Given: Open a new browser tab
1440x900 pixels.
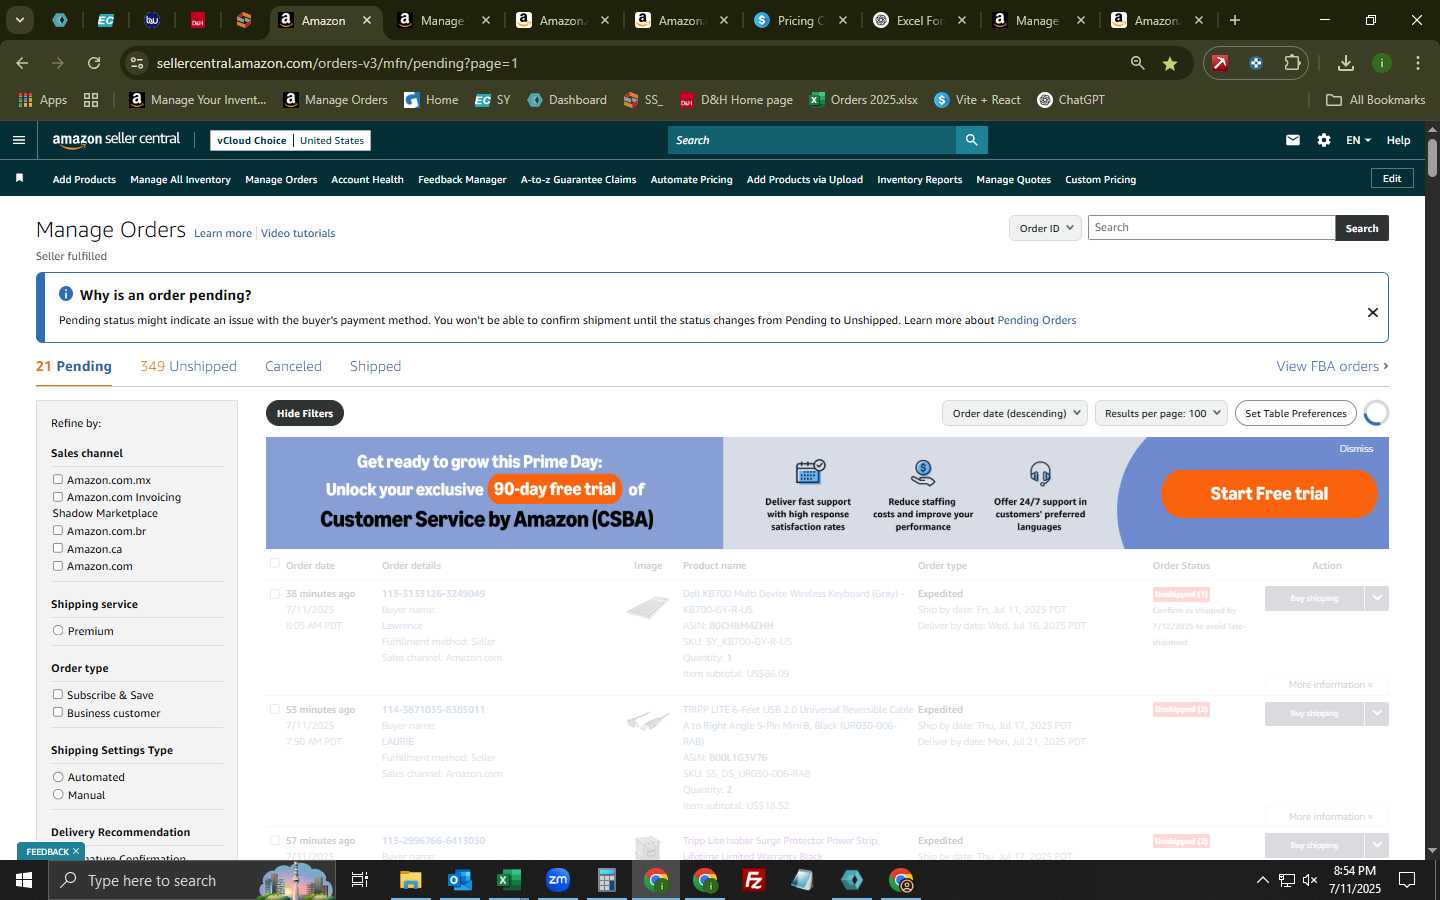Looking at the screenshot, I should pyautogui.click(x=1235, y=20).
